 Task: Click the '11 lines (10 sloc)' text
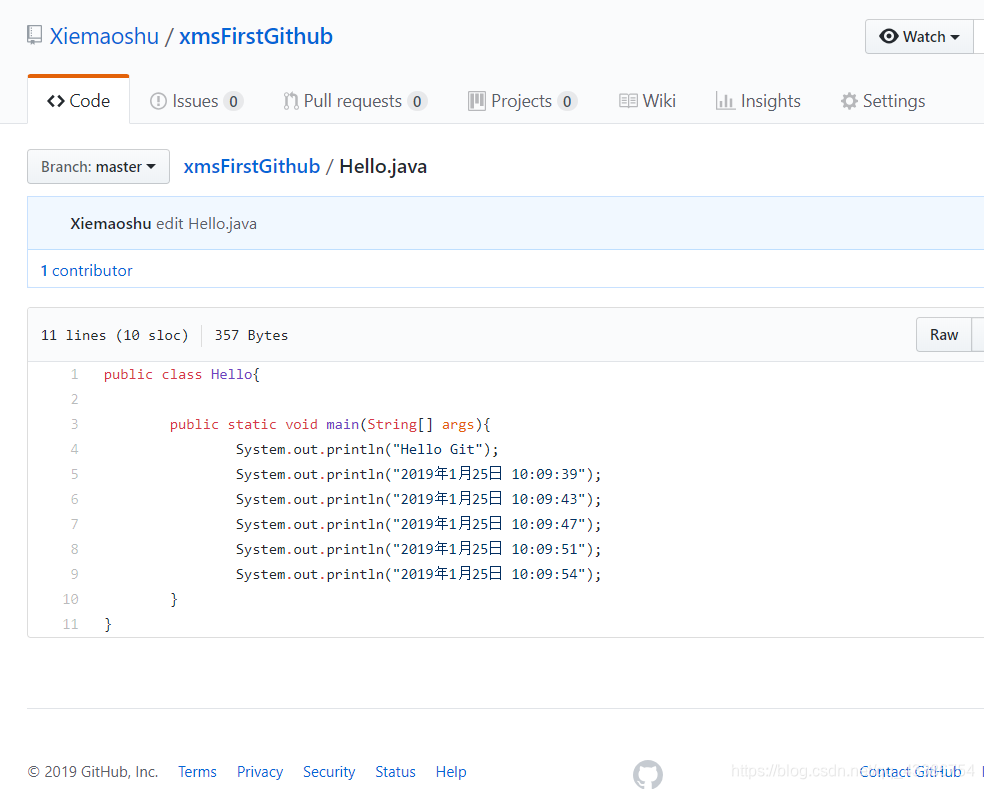click(115, 335)
